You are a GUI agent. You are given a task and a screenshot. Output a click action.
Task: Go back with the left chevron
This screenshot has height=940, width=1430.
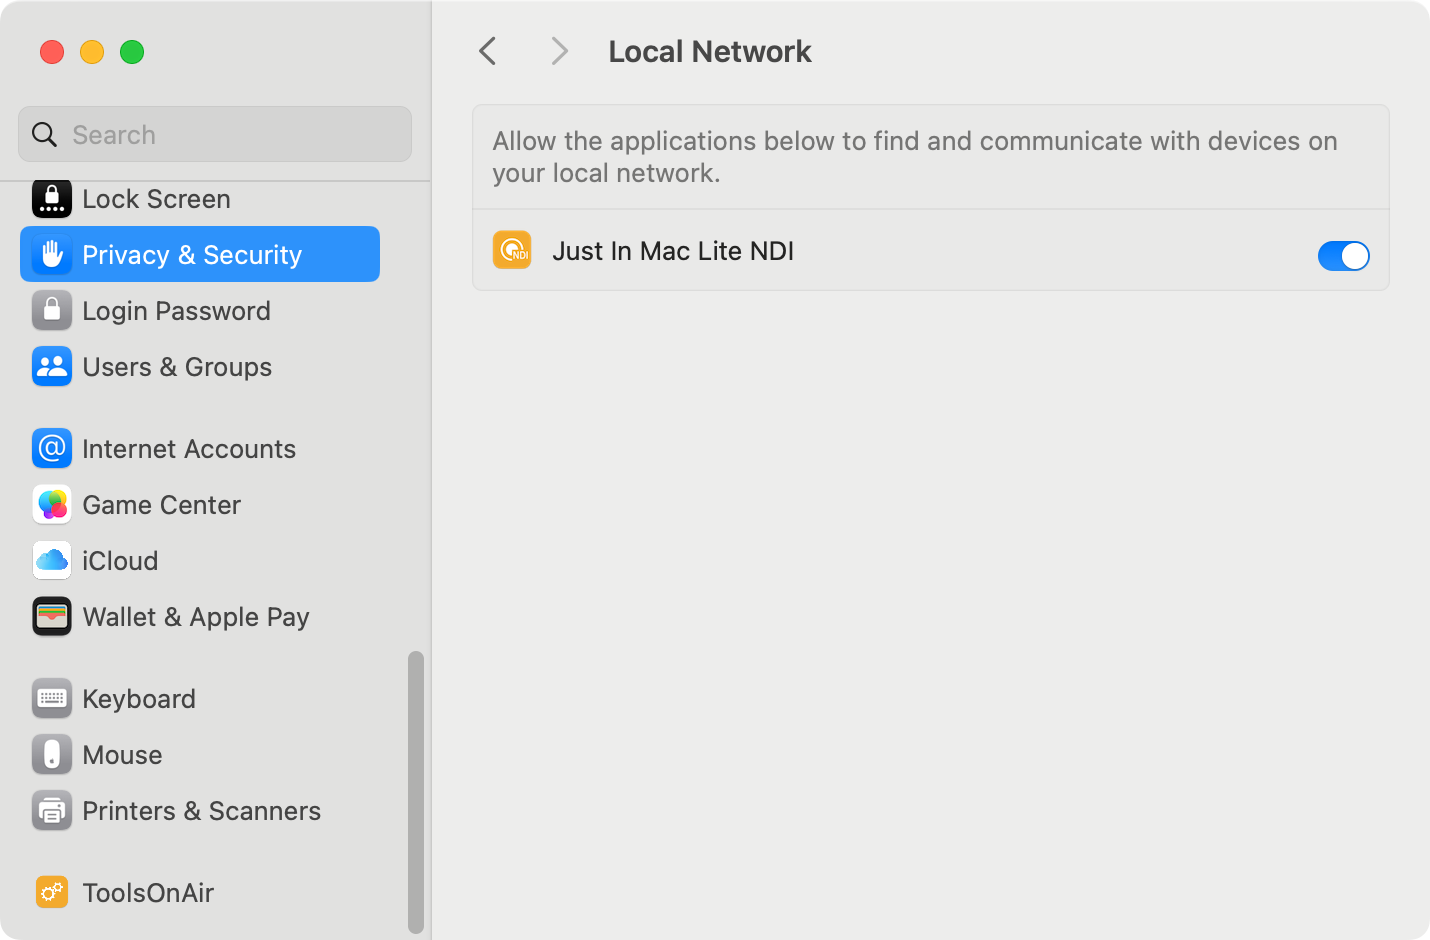[488, 51]
